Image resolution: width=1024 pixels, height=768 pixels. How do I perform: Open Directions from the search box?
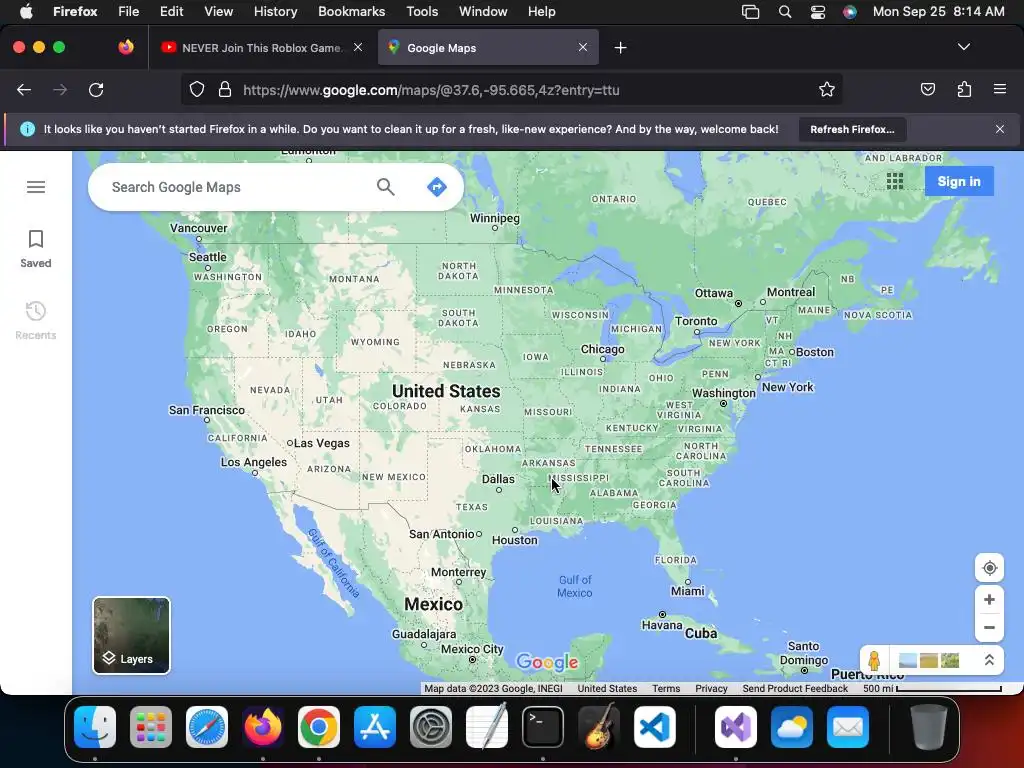pos(436,187)
